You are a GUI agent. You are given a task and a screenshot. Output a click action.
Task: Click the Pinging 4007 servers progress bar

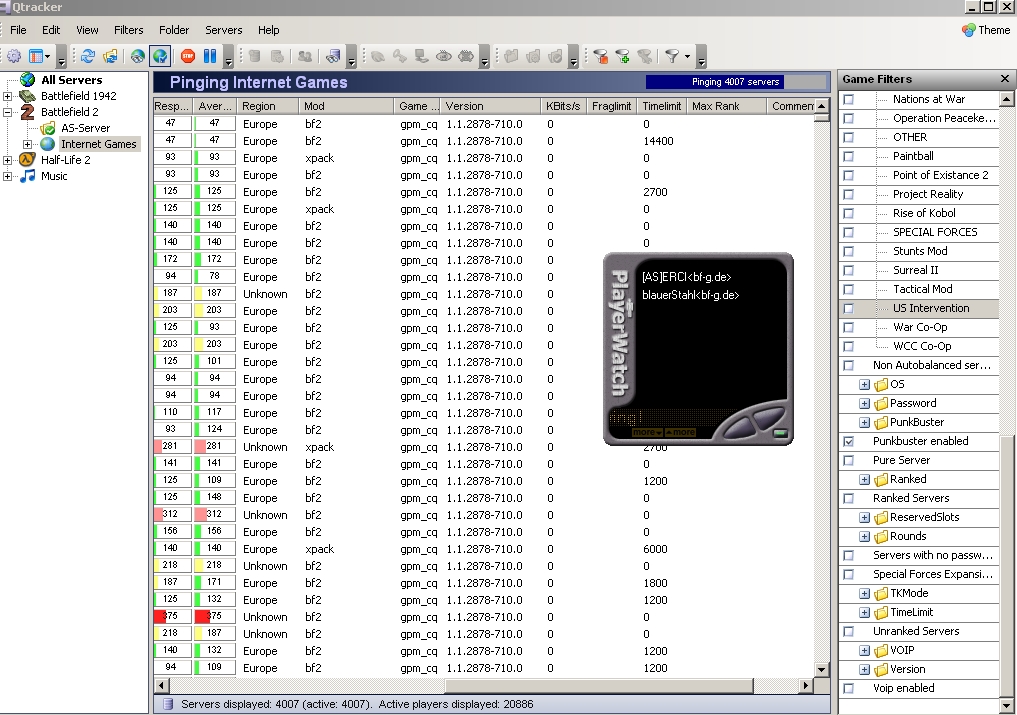pyautogui.click(x=737, y=82)
